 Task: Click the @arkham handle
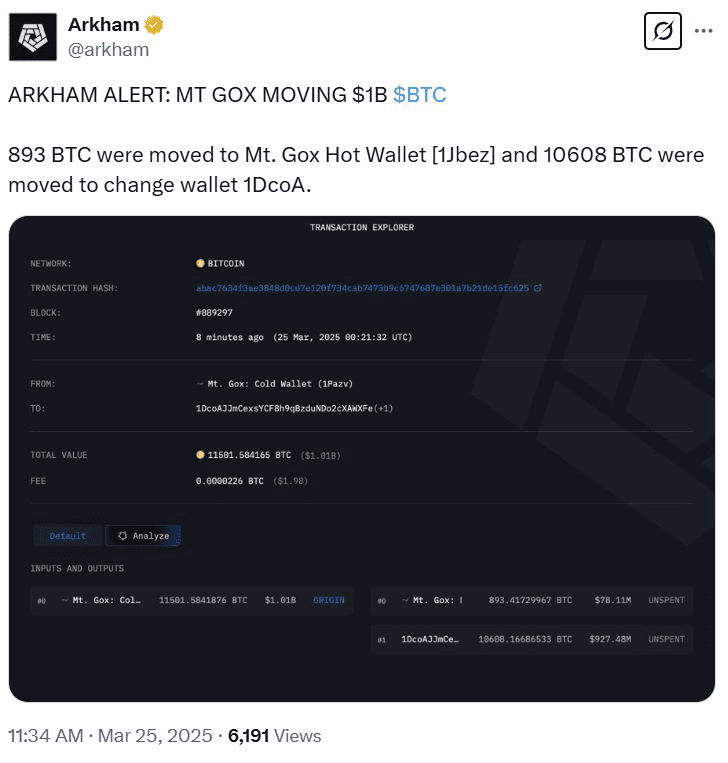pyautogui.click(x=109, y=50)
